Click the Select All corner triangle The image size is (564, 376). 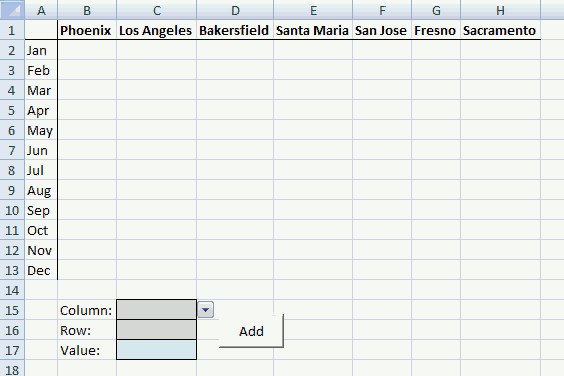(x=12, y=10)
